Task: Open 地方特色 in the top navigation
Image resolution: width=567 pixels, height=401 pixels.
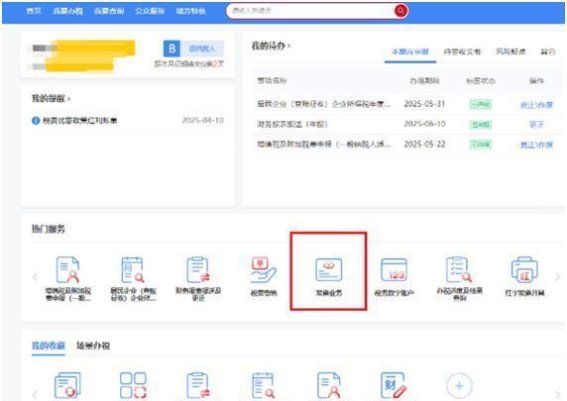Action: 191,11
